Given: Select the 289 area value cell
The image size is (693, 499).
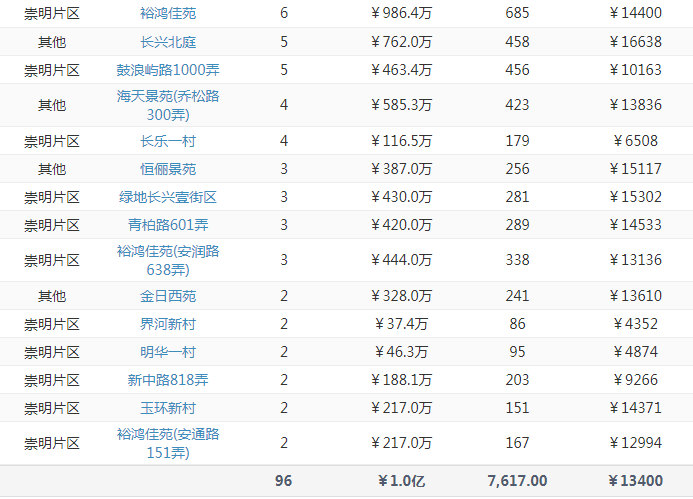Looking at the screenshot, I should (x=517, y=225).
